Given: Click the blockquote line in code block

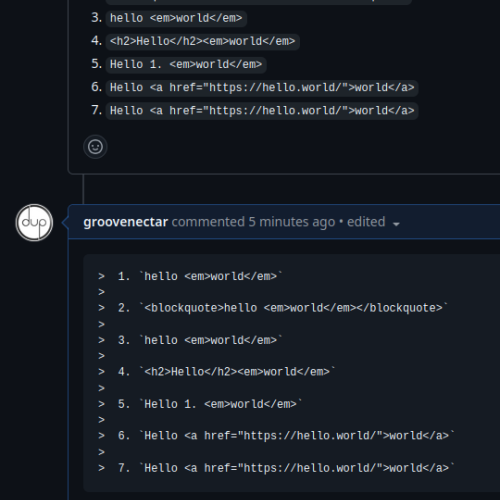Looking at the screenshot, I should coord(273,308).
